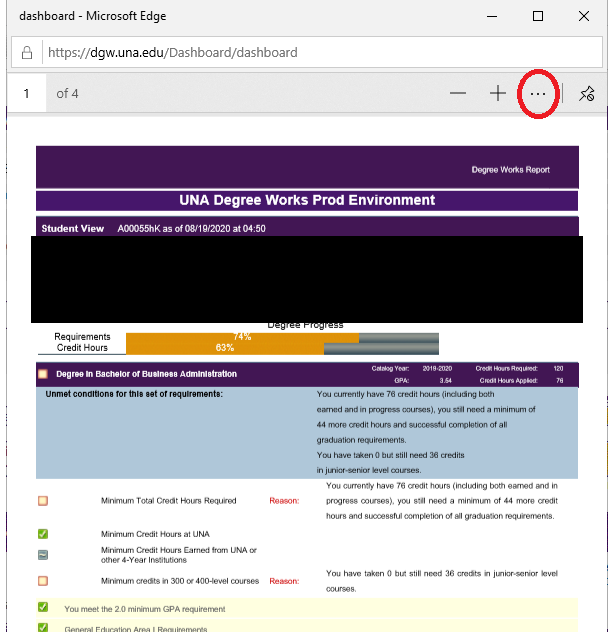Click the General Education Area I Requirements check
The width and height of the screenshot is (614, 632).
43,627
